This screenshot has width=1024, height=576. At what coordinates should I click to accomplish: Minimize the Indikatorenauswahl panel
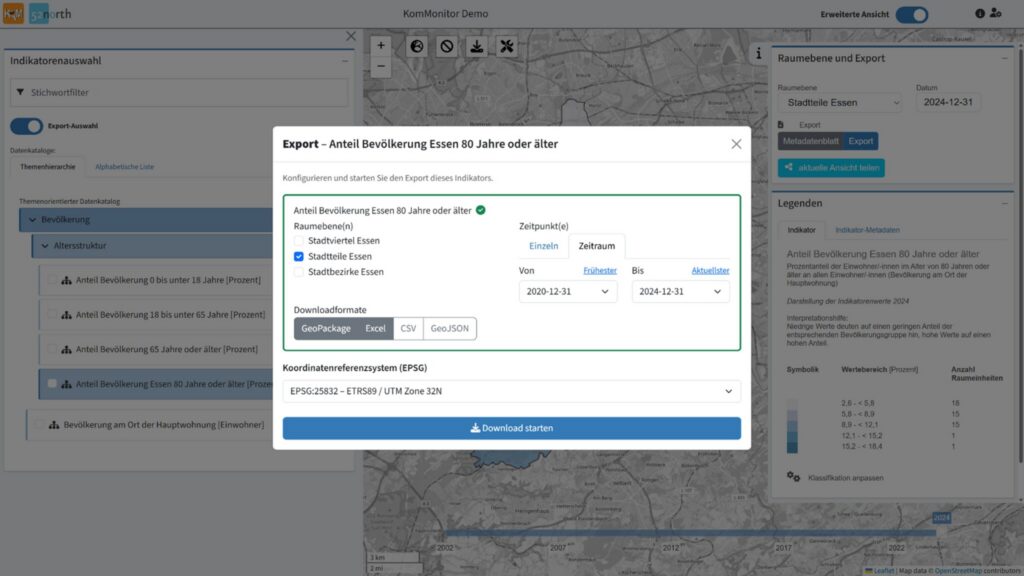pos(345,61)
